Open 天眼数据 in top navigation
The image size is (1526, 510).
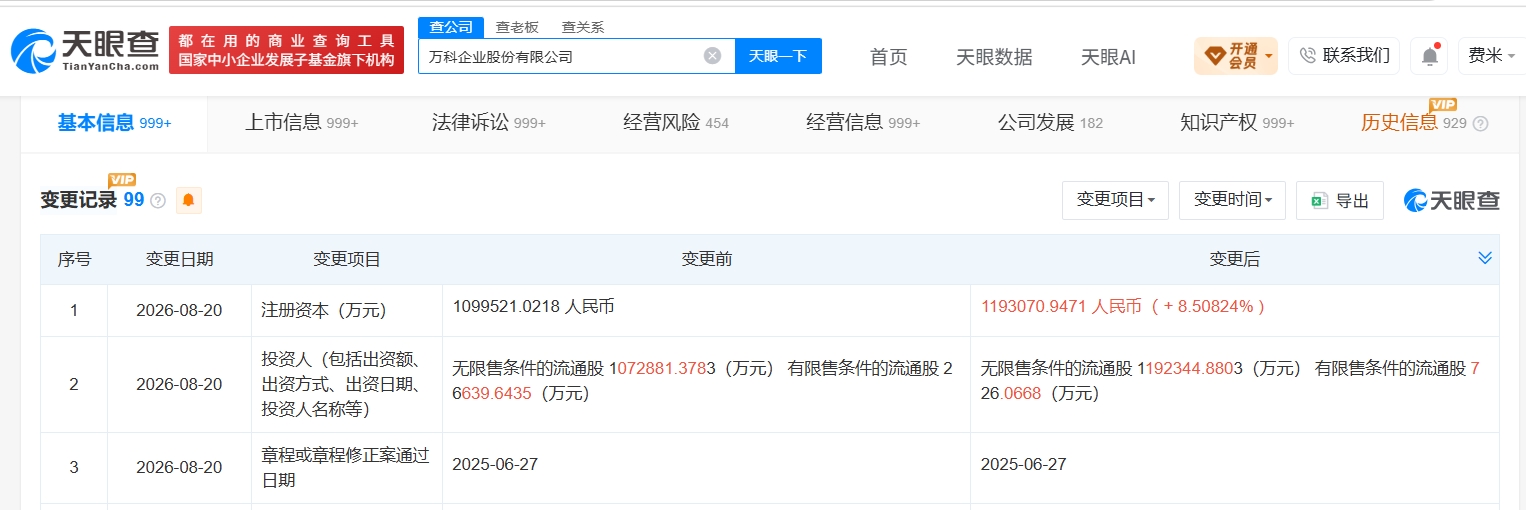pos(994,57)
